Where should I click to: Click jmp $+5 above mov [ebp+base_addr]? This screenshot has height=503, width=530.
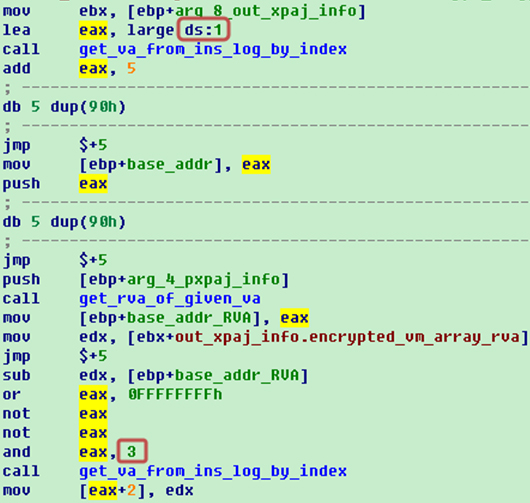click(x=55, y=145)
